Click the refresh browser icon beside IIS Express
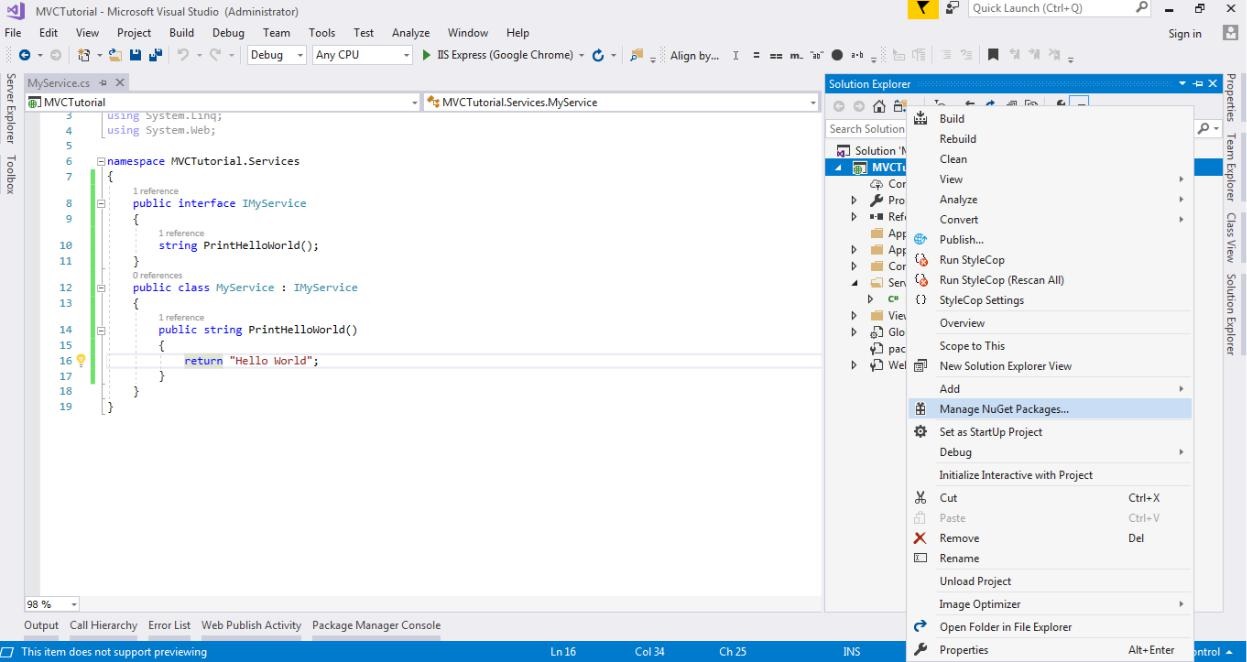 (599, 55)
